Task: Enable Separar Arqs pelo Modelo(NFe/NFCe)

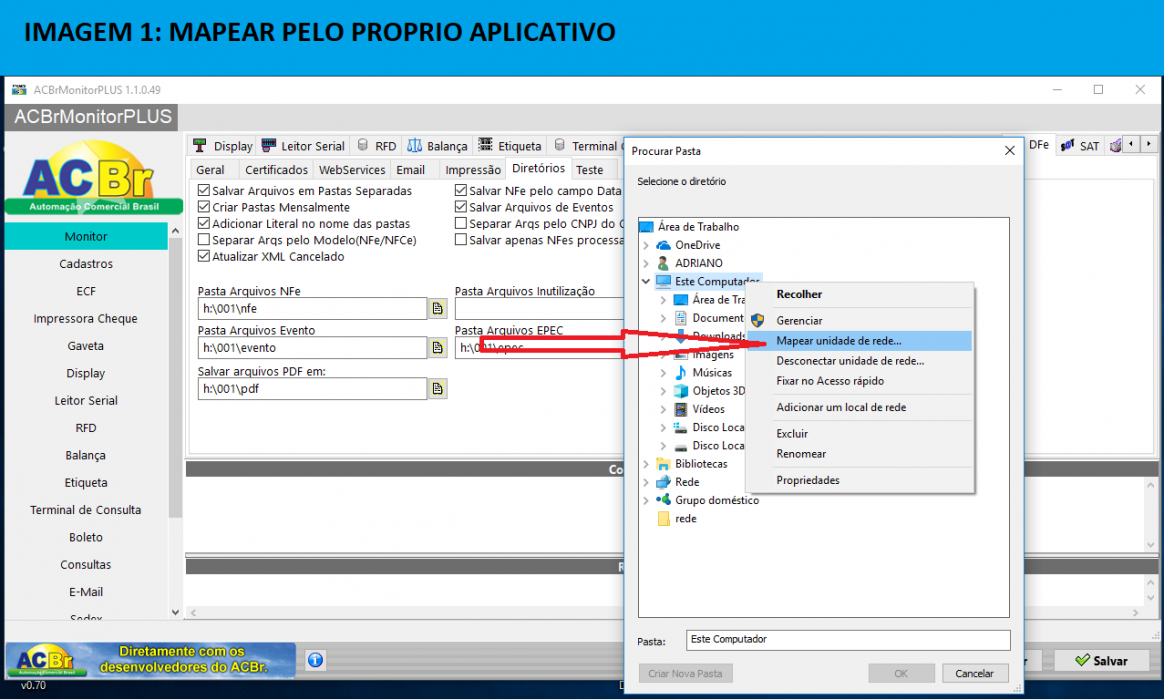Action: [x=203, y=240]
